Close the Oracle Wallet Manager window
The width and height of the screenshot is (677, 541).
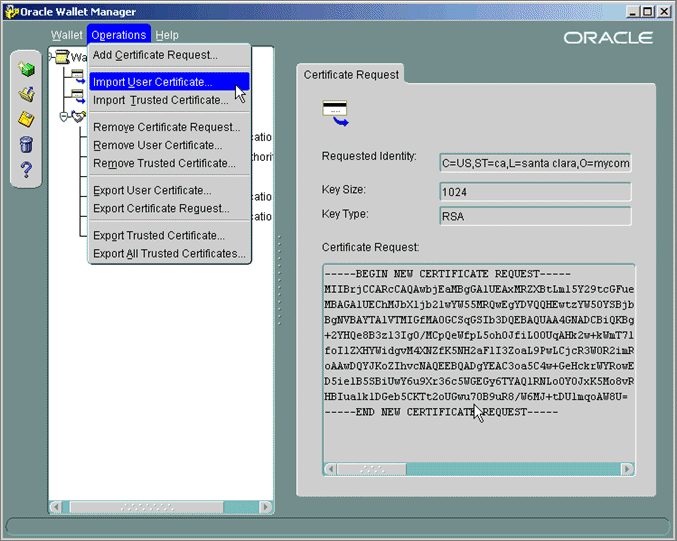pos(664,12)
